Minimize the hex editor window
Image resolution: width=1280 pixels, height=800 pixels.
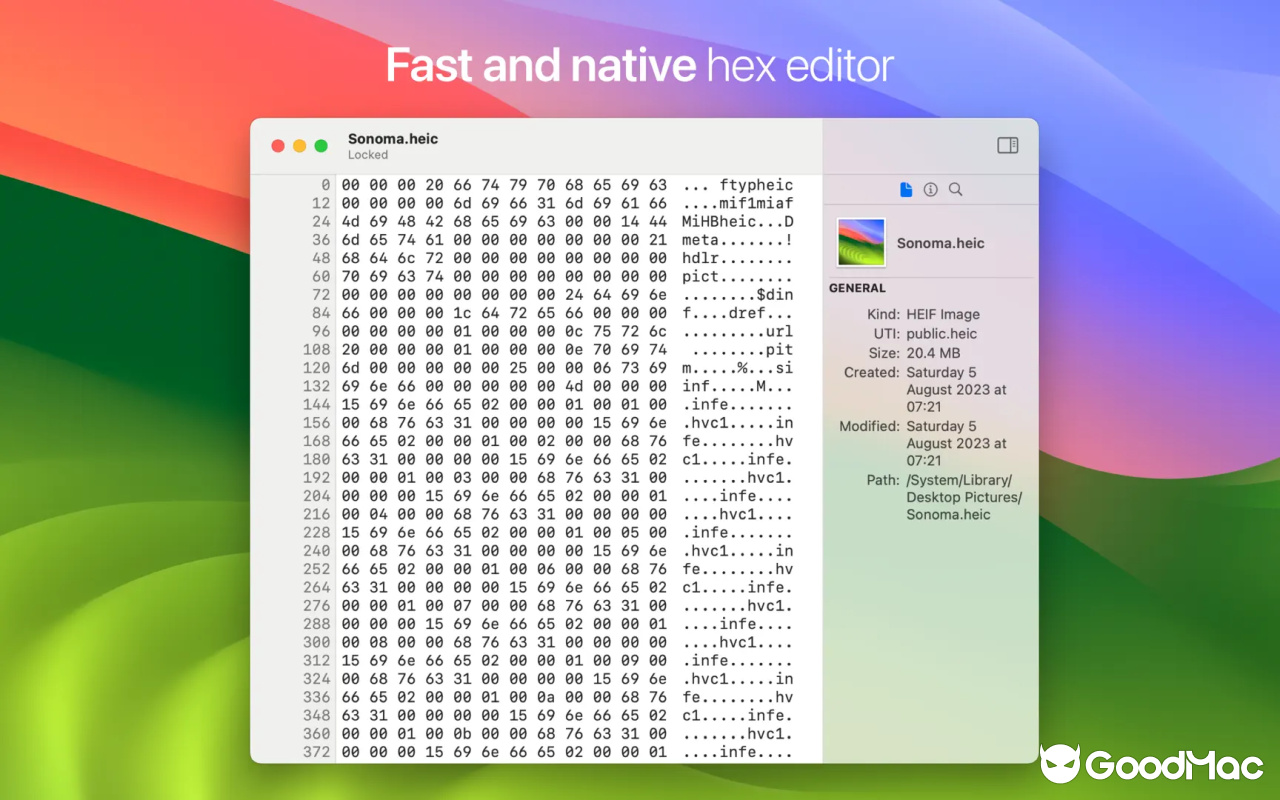300,146
